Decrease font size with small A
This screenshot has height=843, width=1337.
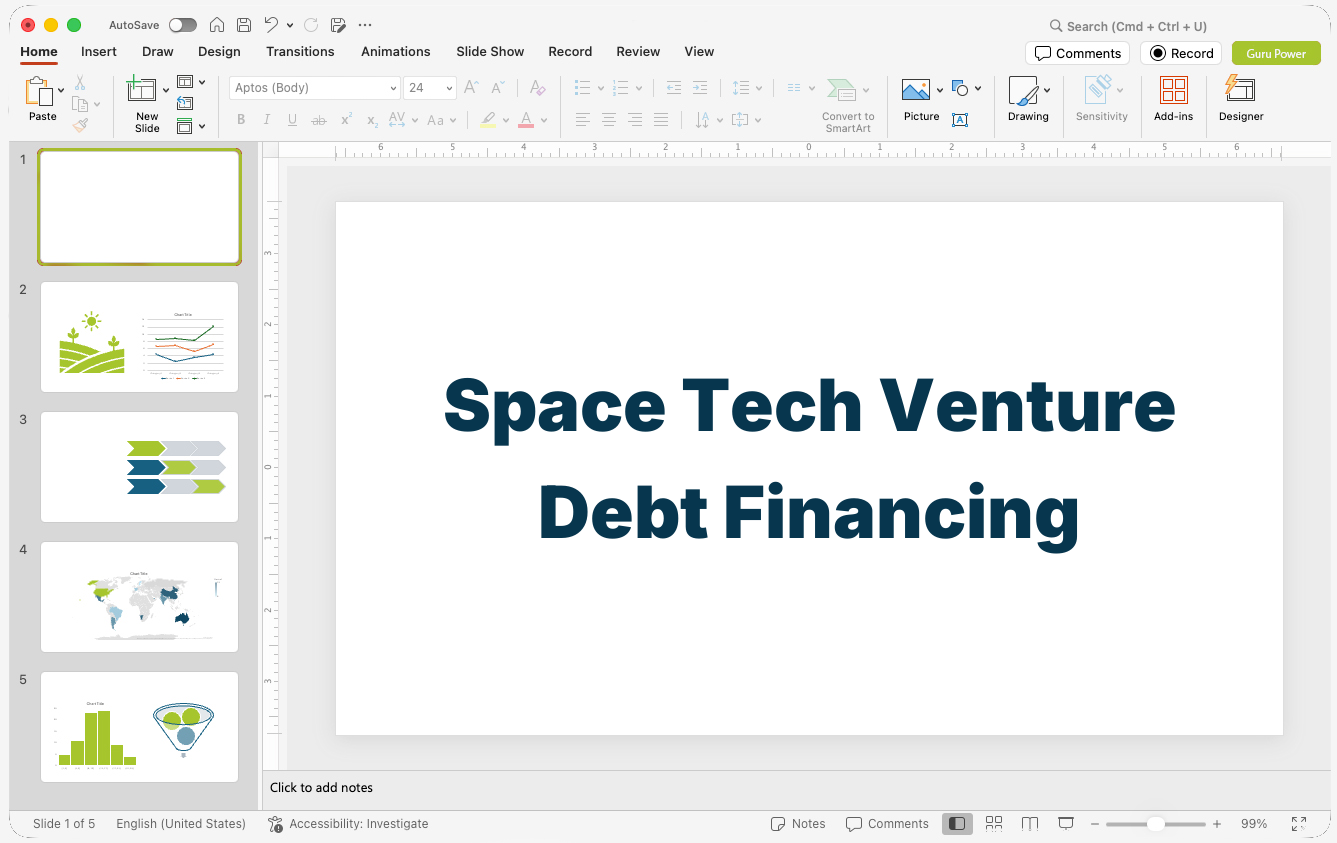click(x=498, y=88)
